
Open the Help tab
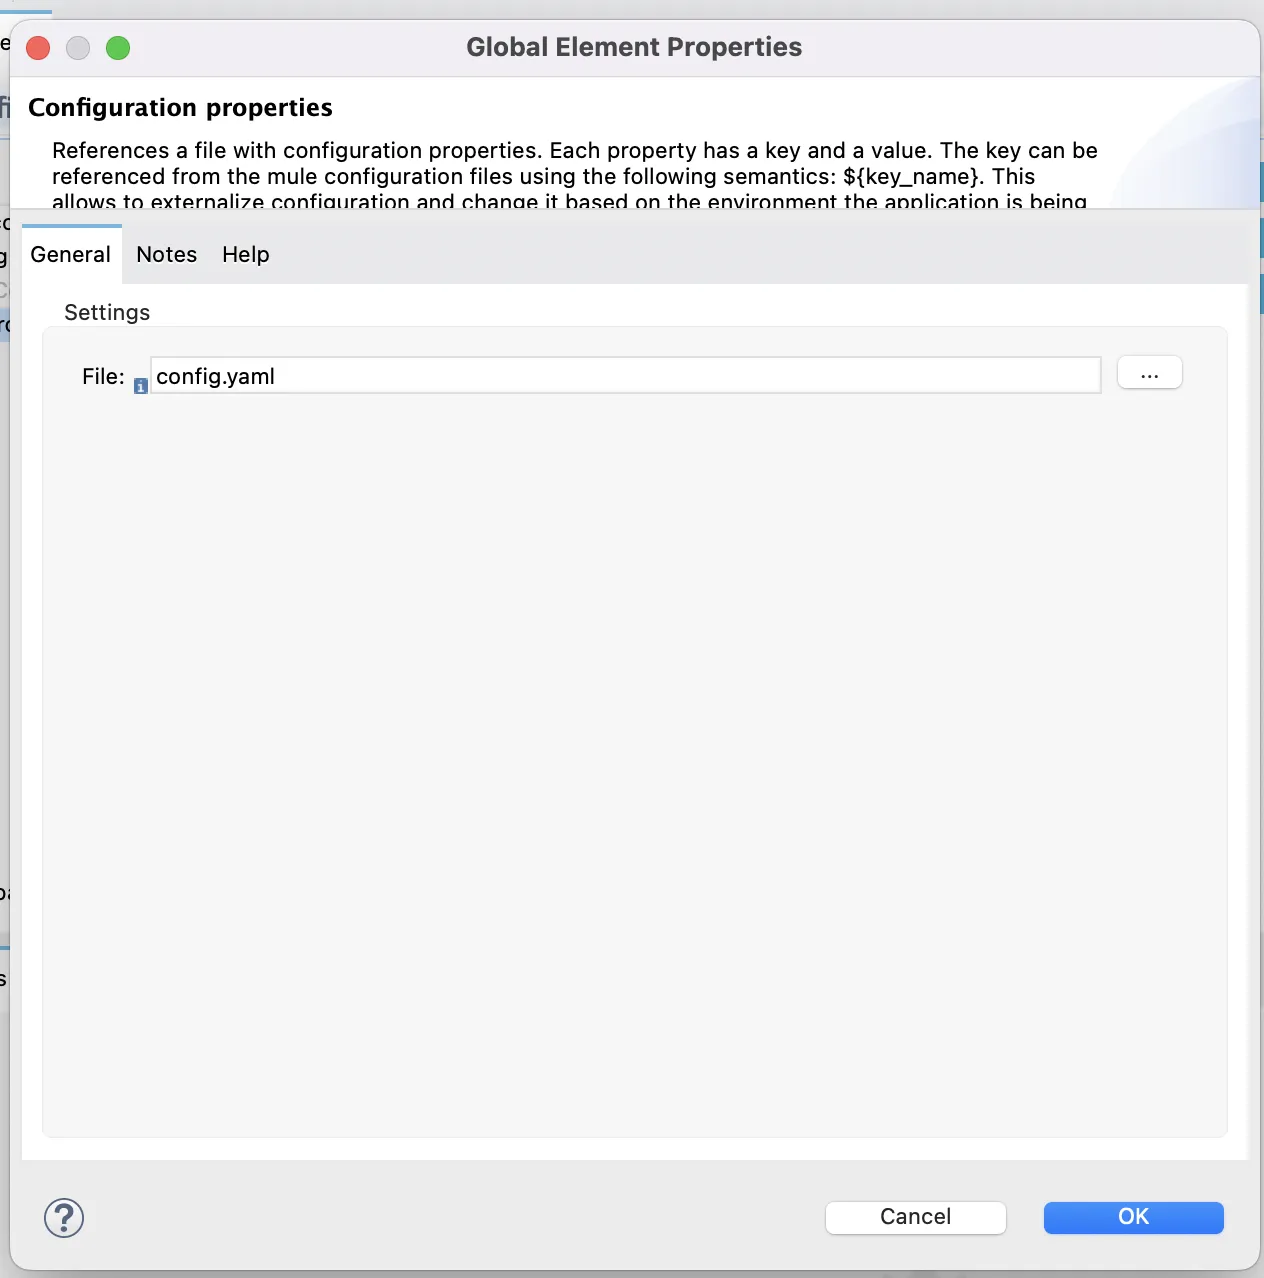[246, 254]
